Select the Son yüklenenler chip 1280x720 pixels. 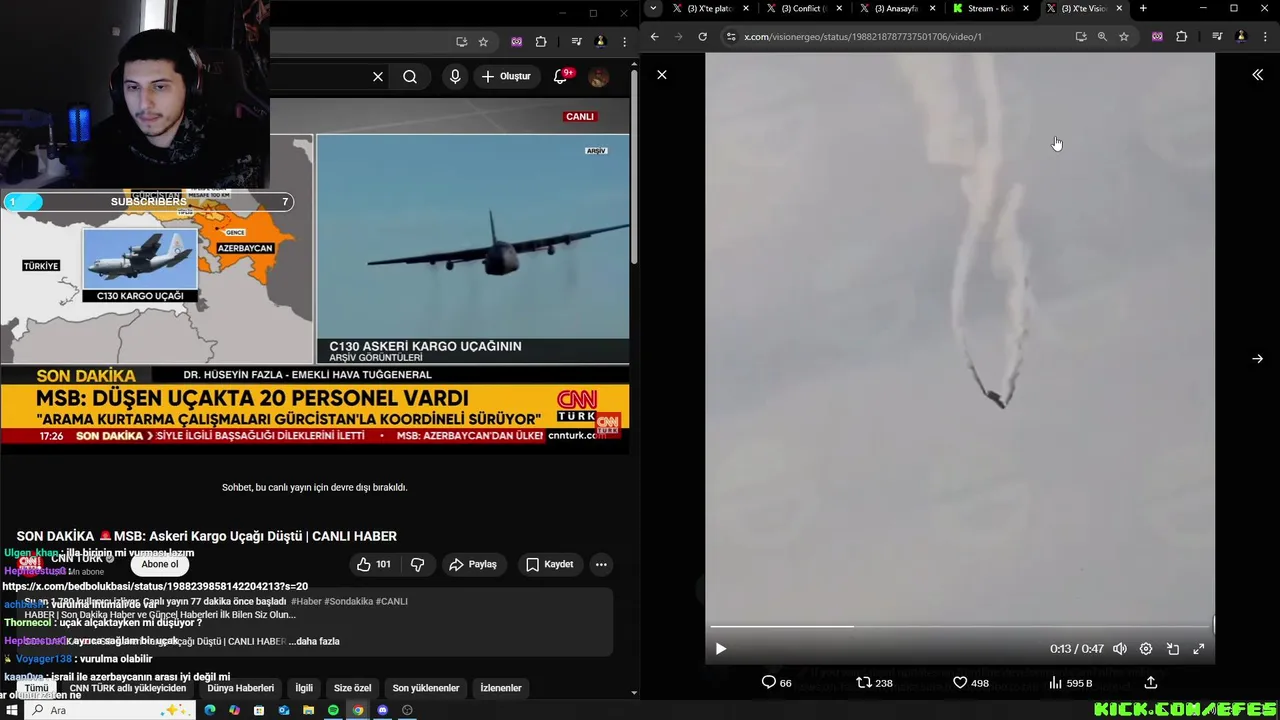click(x=426, y=688)
